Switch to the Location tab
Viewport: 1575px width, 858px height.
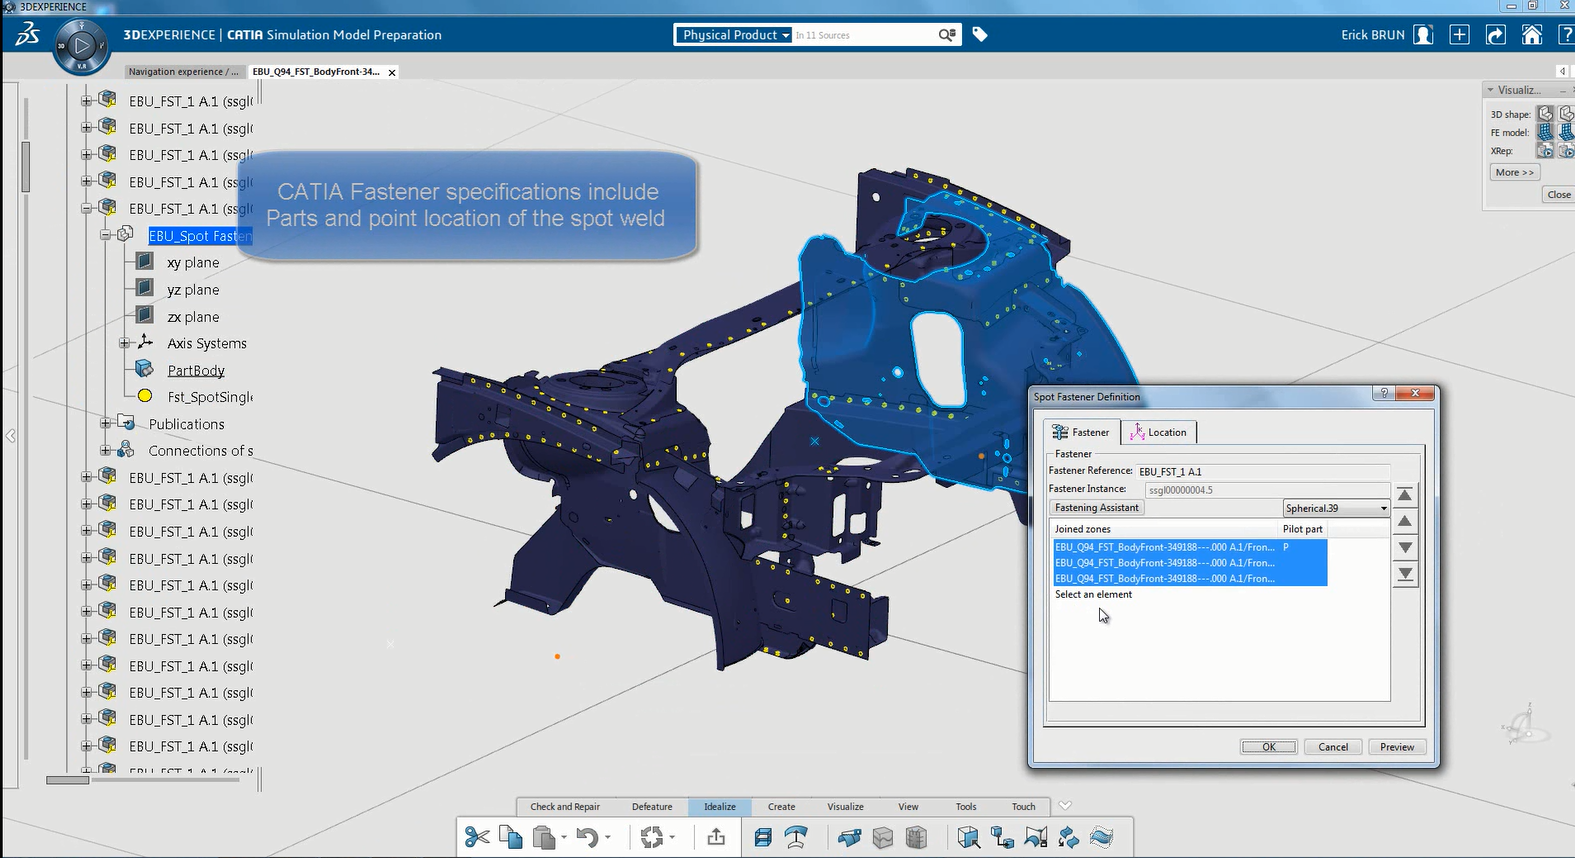point(1158,432)
